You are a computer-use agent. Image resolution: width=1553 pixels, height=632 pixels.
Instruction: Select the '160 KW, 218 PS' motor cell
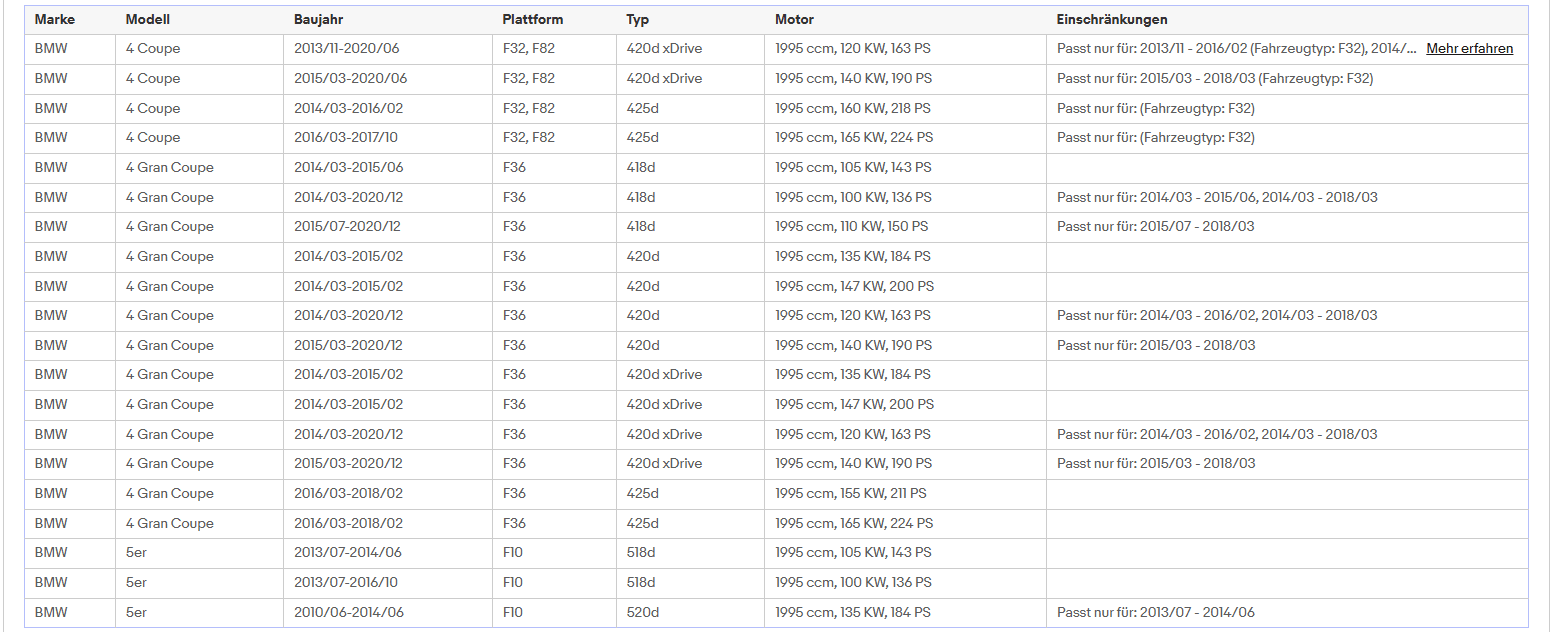905,108
